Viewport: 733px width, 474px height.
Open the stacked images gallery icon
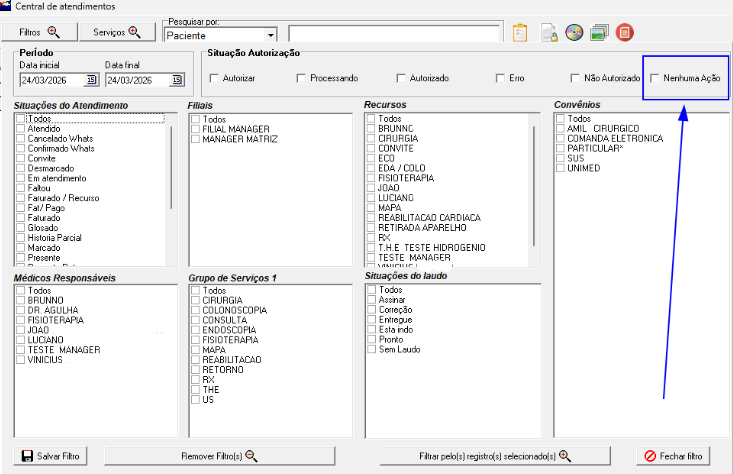599,32
